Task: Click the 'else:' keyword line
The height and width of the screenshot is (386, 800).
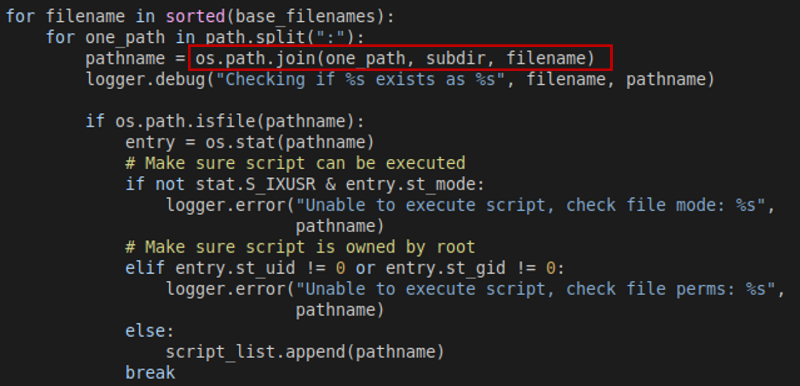Action: [150, 331]
